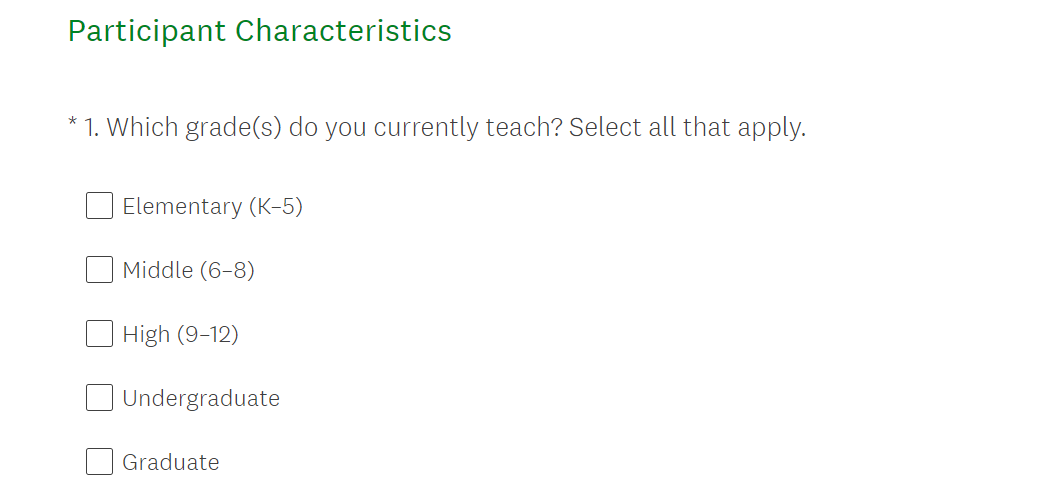Tick the Middle (6–8) checkbox

click(x=99, y=270)
